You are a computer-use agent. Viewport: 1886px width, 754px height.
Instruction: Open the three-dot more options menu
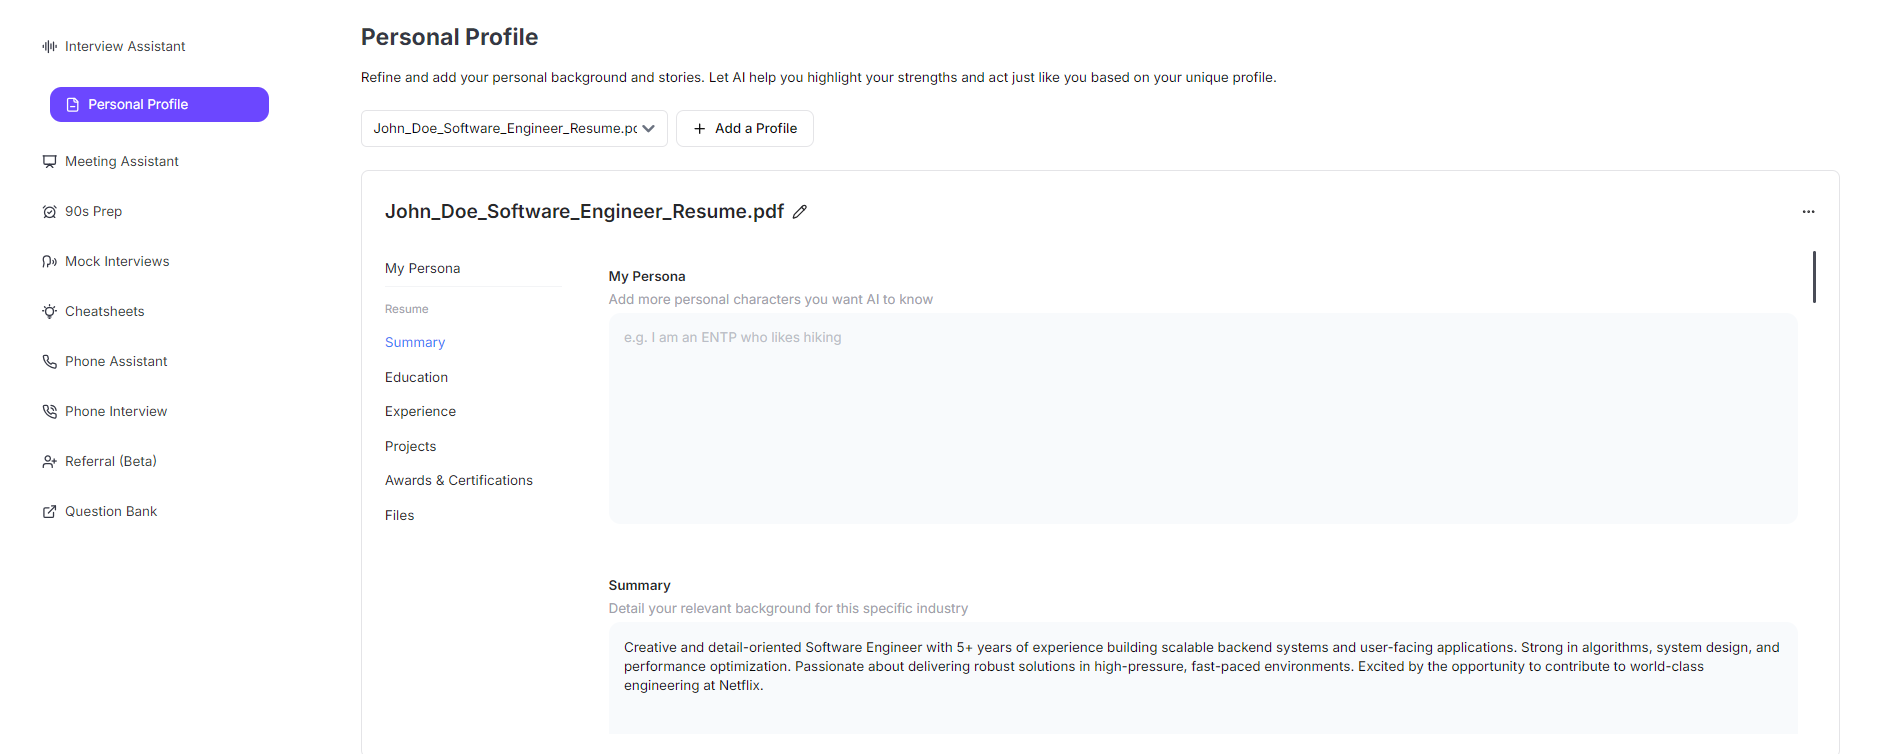[x=1808, y=212]
